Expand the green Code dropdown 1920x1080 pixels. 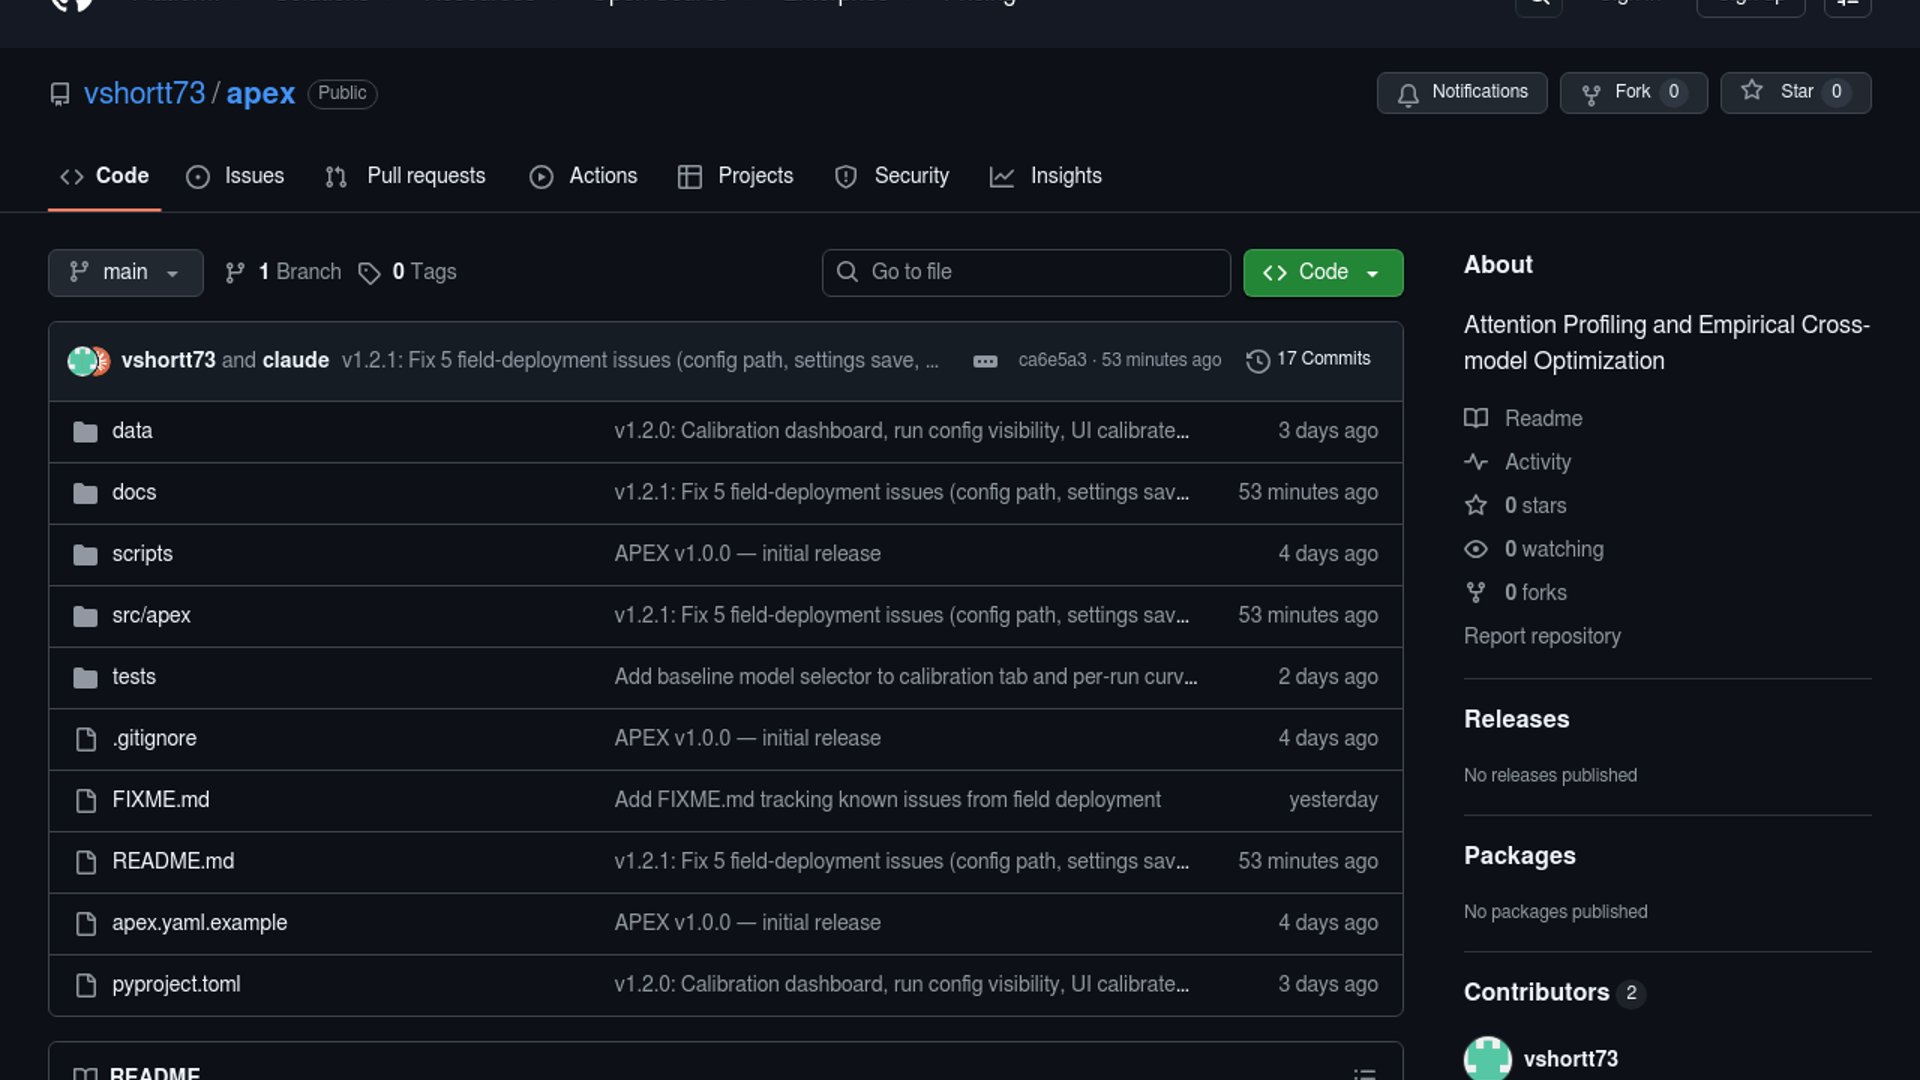[x=1322, y=272]
